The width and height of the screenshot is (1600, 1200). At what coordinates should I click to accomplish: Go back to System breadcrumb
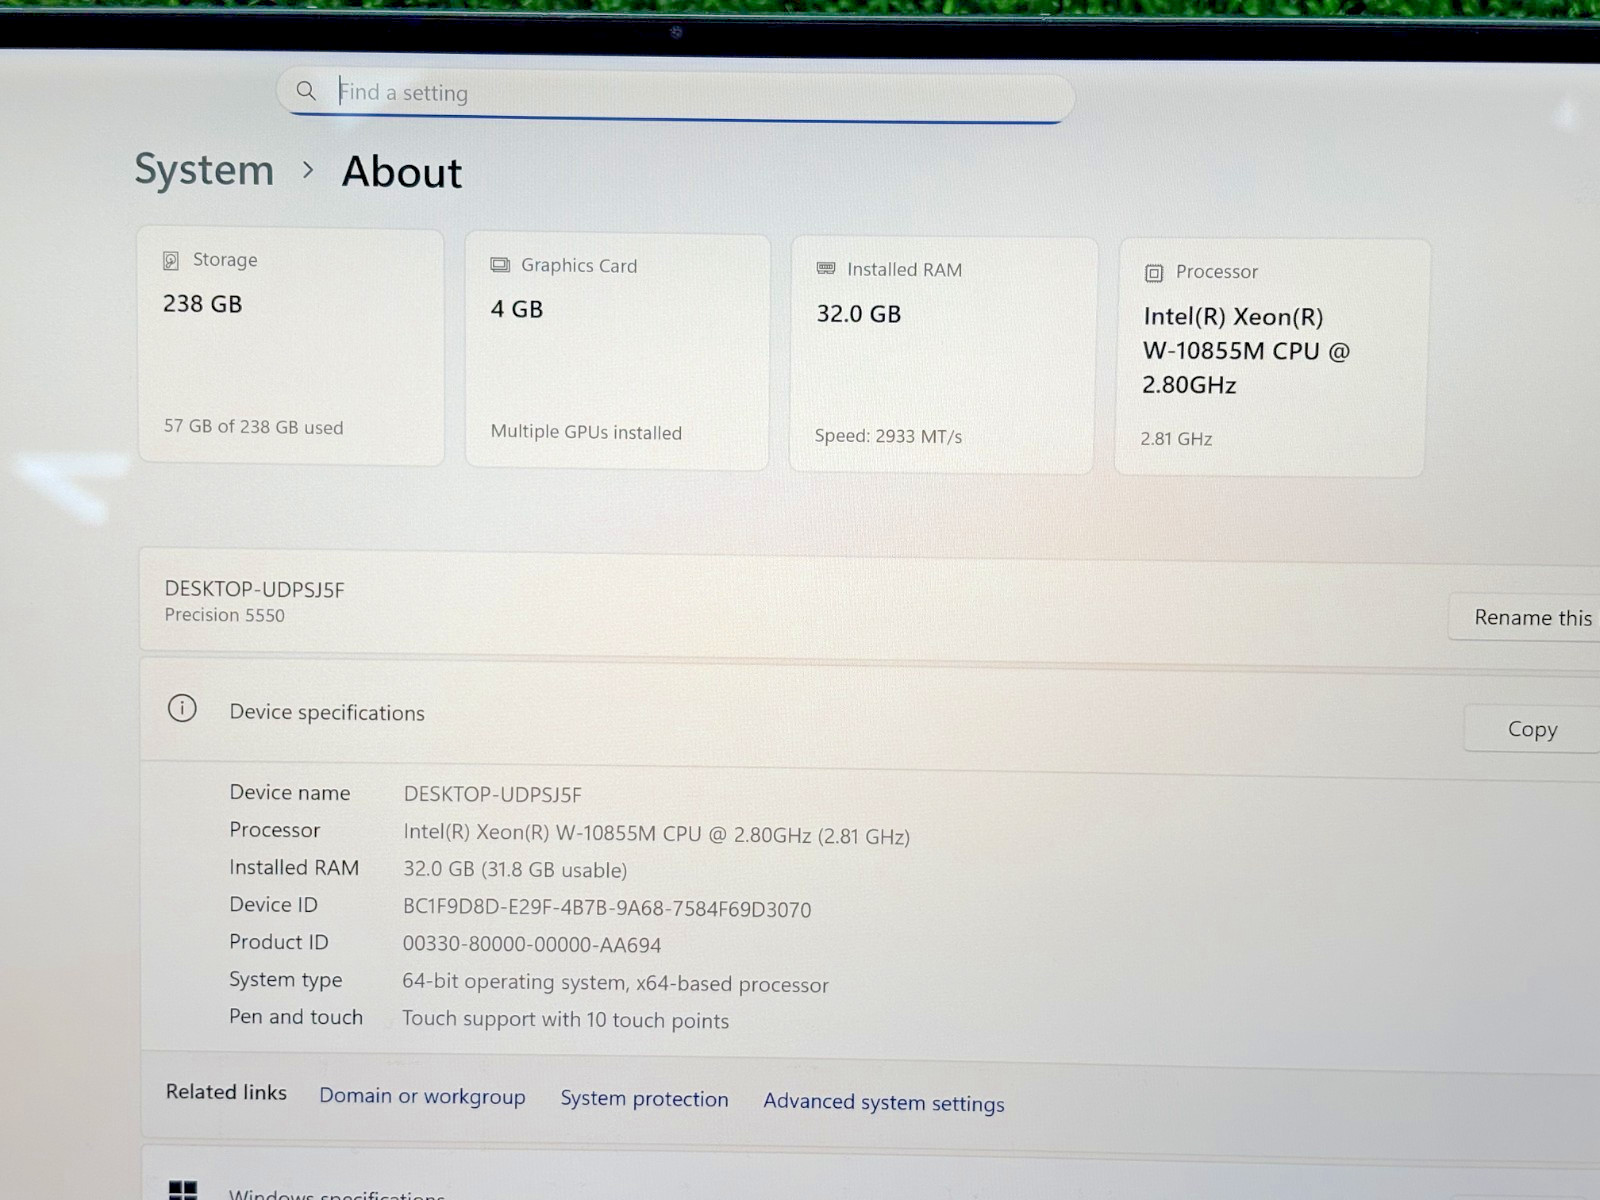coord(204,170)
